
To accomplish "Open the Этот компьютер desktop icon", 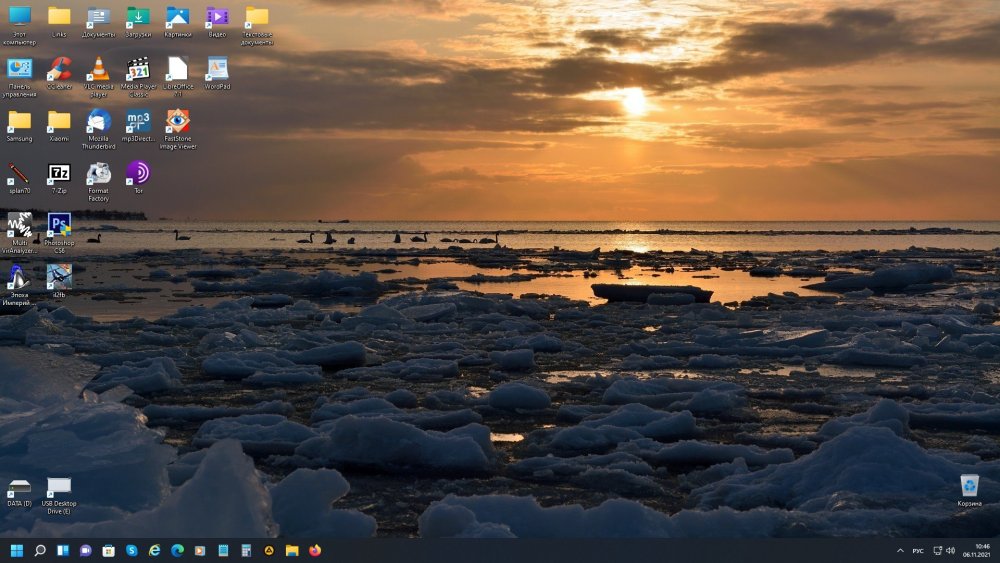I will coord(20,26).
